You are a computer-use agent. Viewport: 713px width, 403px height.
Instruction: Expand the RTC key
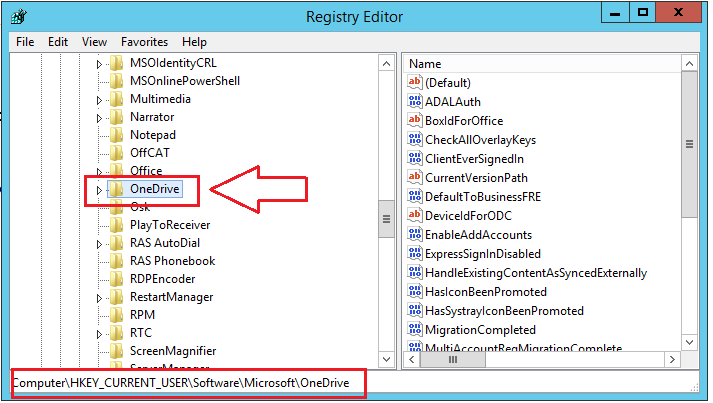pyautogui.click(x=99, y=334)
